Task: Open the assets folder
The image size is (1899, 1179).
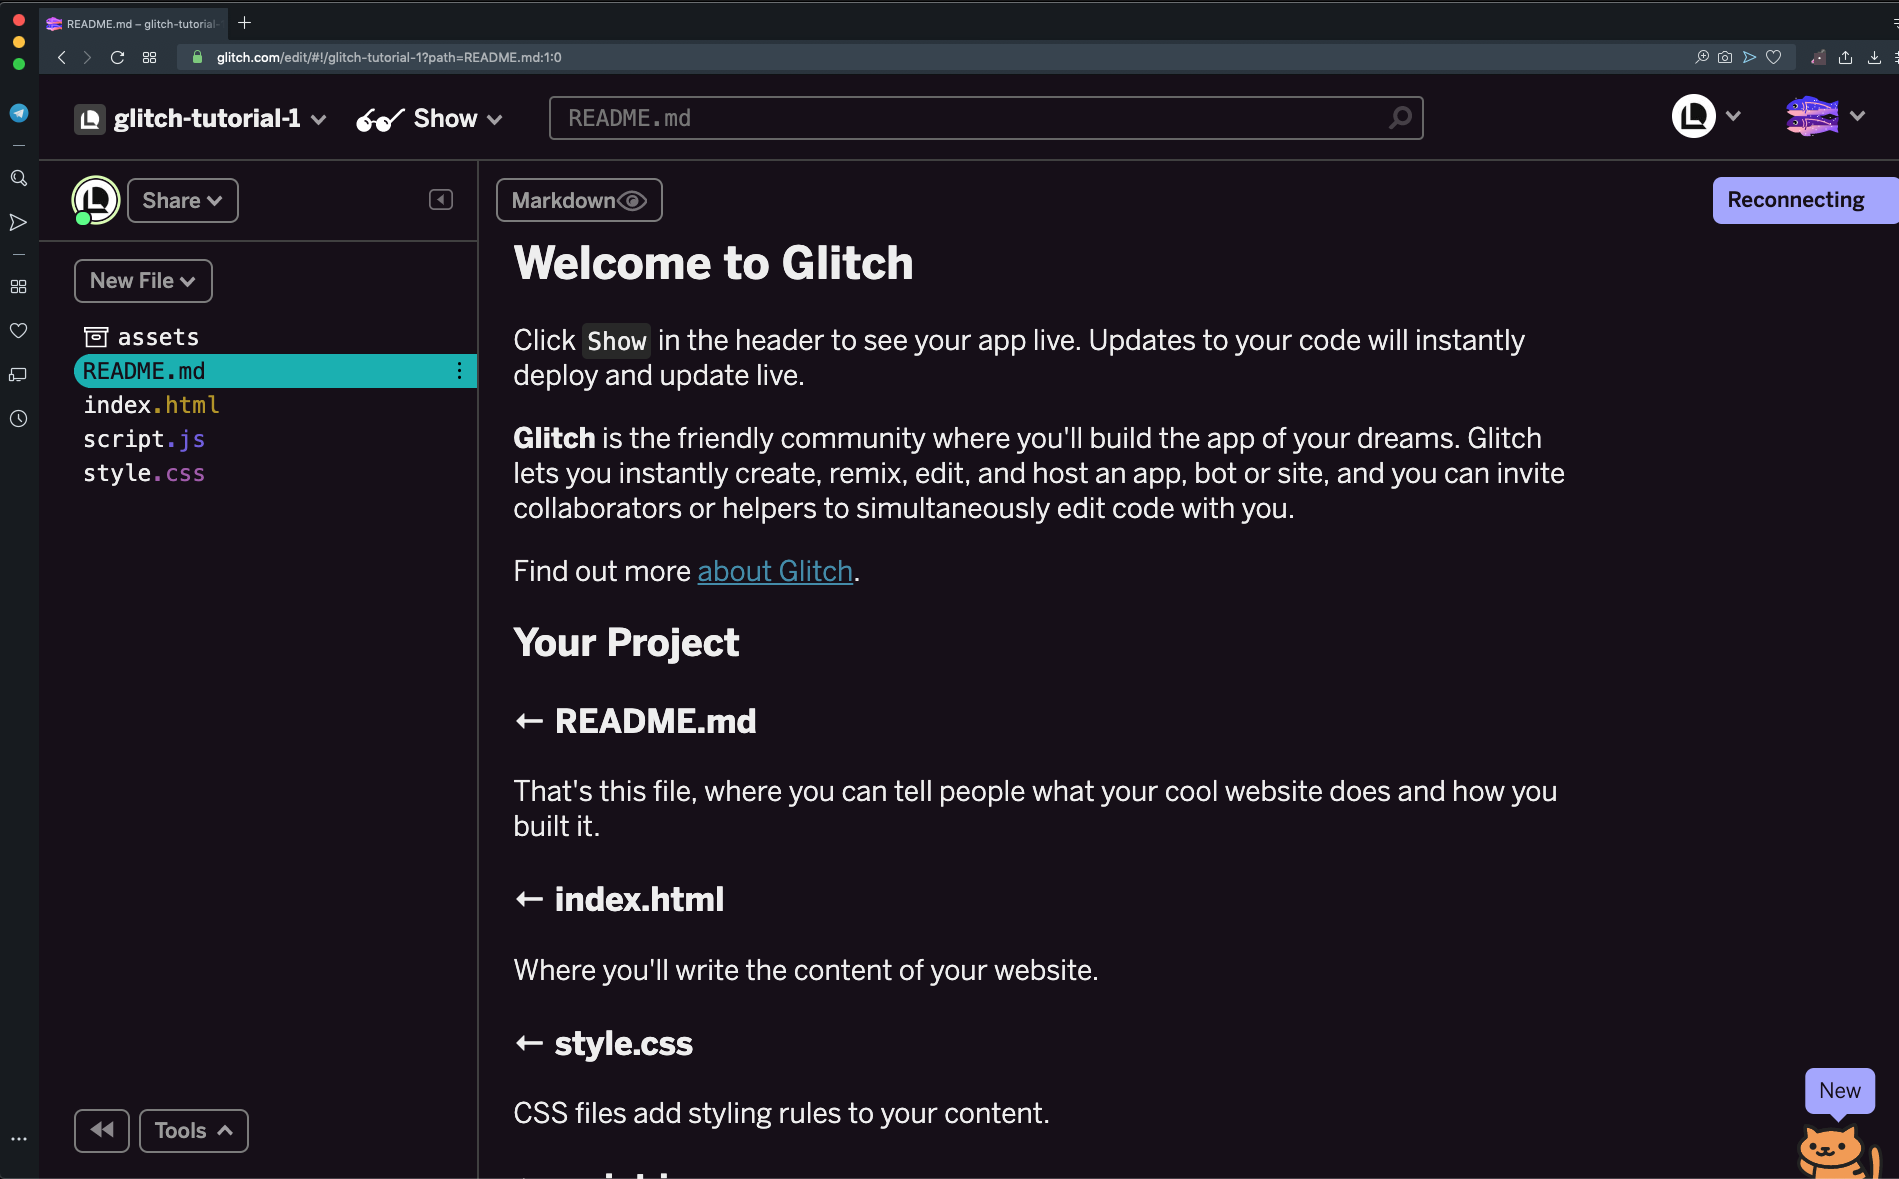Action: point(141,337)
